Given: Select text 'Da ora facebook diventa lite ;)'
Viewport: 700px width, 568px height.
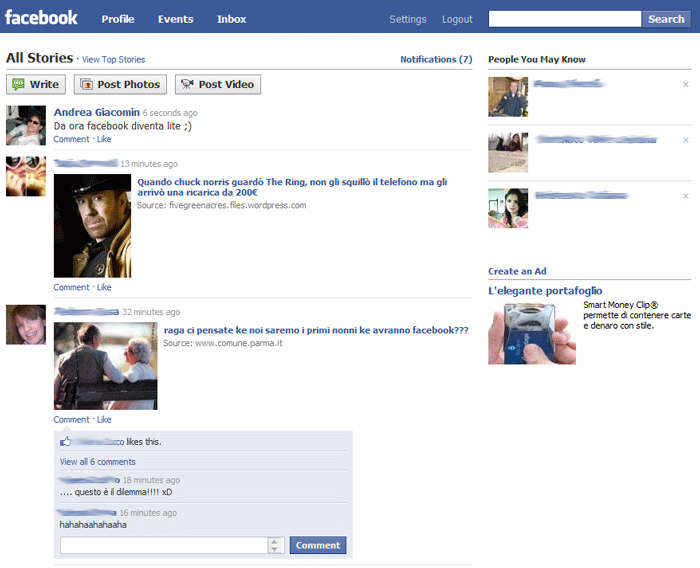Looking at the screenshot, I should (x=123, y=126).
